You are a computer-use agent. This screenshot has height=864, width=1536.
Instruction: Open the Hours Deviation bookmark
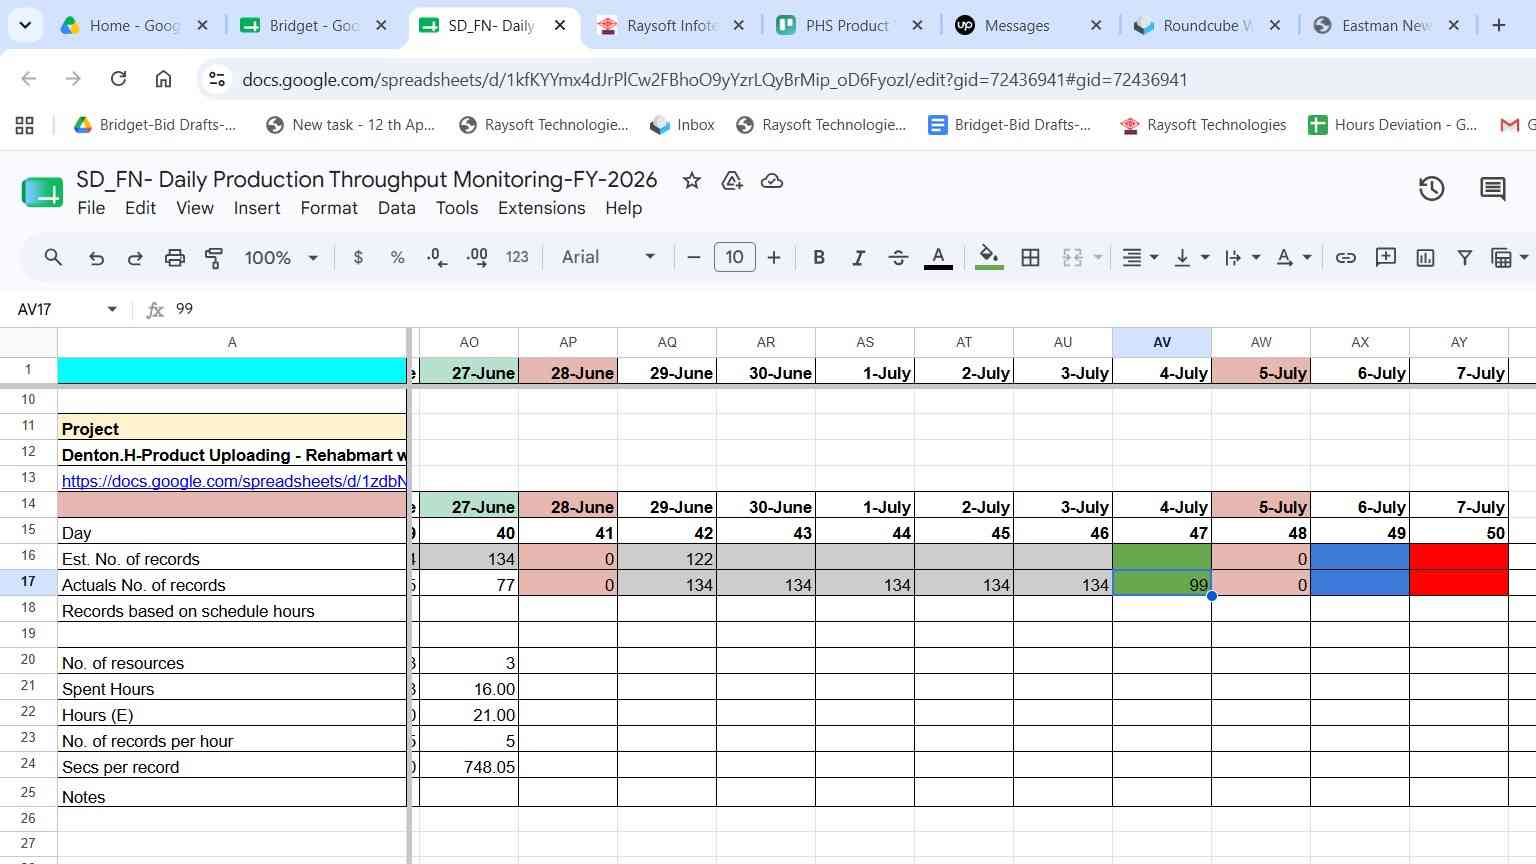tap(1393, 125)
